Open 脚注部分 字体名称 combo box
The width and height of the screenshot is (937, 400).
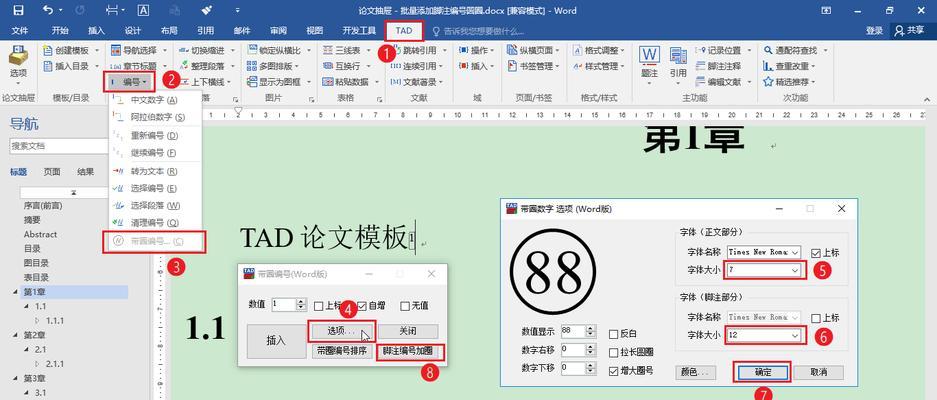763,317
